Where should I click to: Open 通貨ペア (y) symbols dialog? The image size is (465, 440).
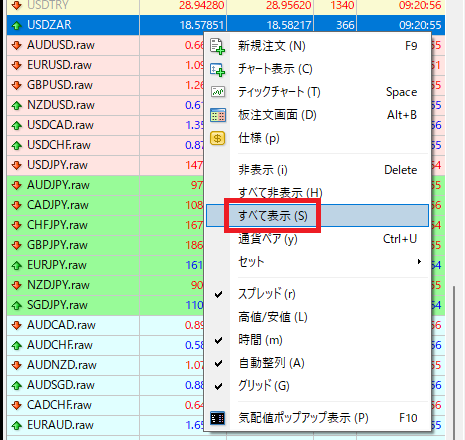click(x=317, y=239)
